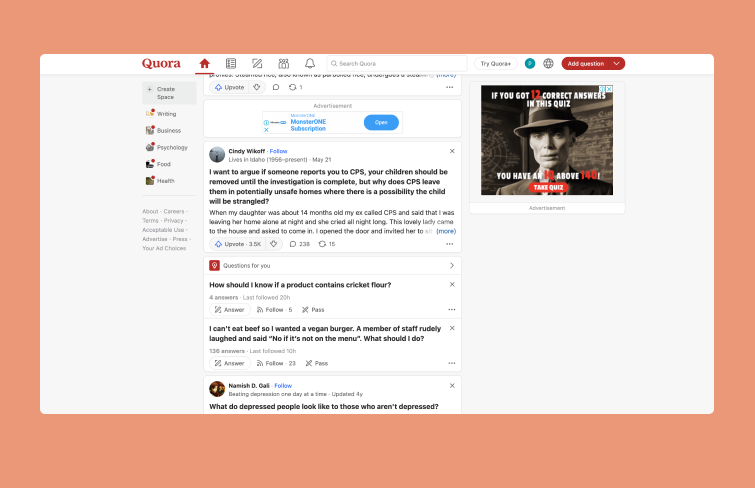This screenshot has width=755, height=488.
Task: Click Create Space in sidebar
Action: [169, 93]
